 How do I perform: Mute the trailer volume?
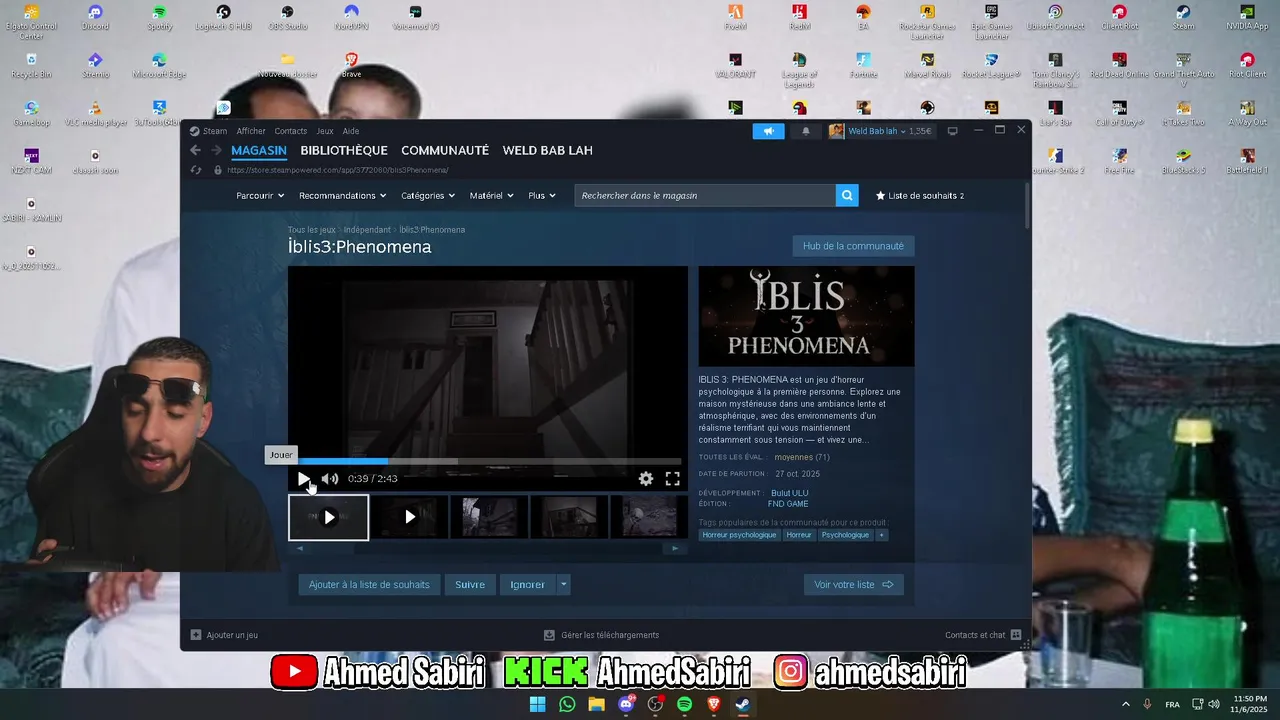point(329,479)
